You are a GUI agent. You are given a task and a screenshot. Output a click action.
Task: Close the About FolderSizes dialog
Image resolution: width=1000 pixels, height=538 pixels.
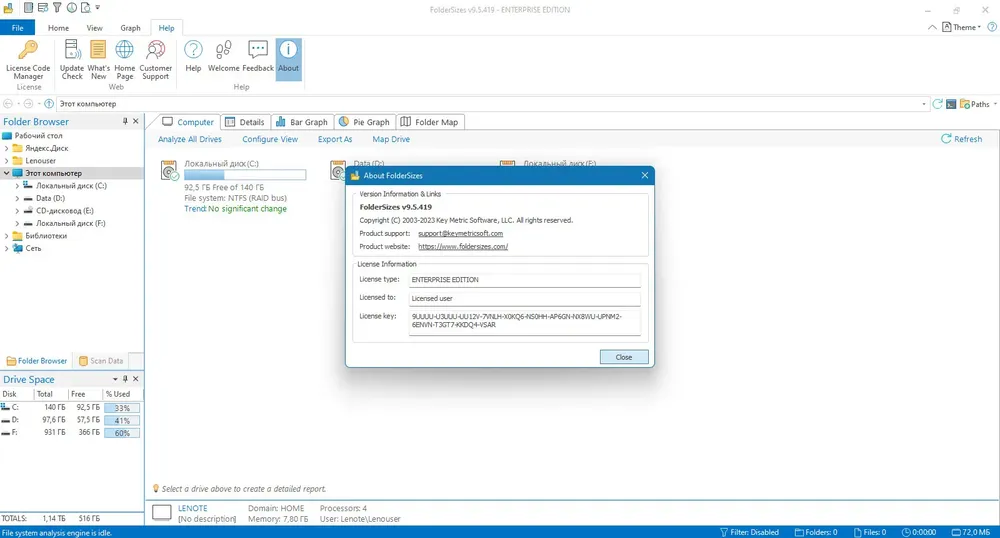coord(624,357)
